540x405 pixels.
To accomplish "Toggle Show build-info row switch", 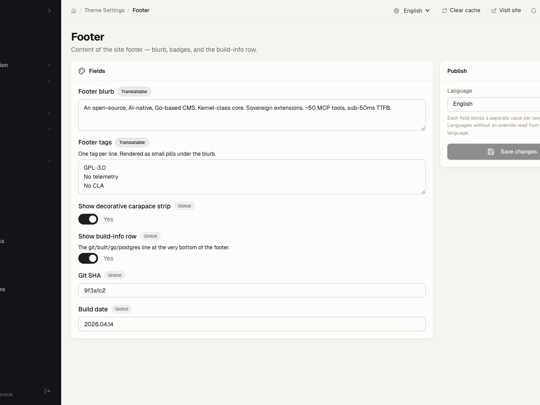I will (x=88, y=258).
